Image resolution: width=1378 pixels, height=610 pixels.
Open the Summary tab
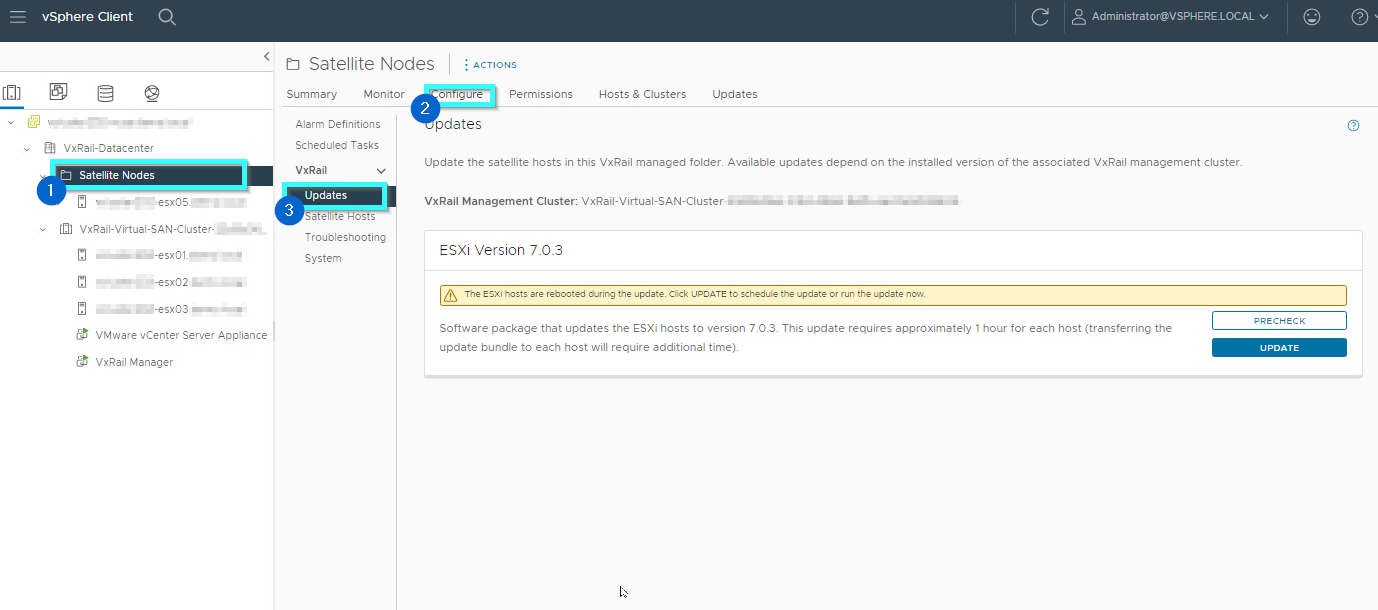(x=312, y=94)
